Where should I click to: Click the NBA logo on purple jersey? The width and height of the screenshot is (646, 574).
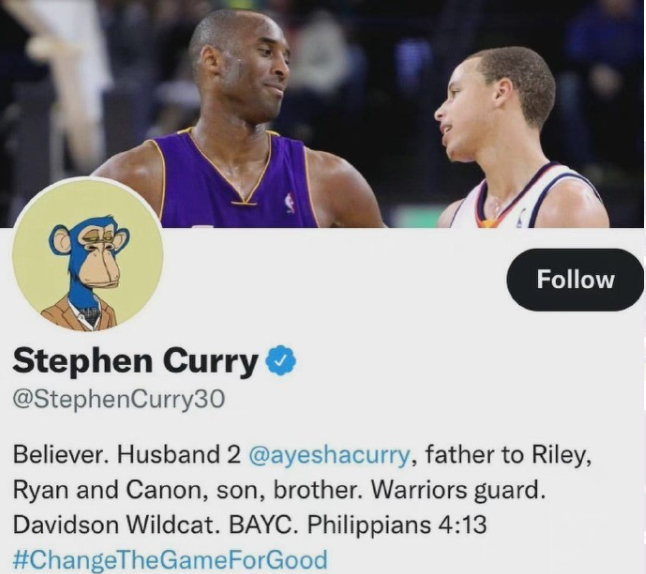(x=290, y=203)
